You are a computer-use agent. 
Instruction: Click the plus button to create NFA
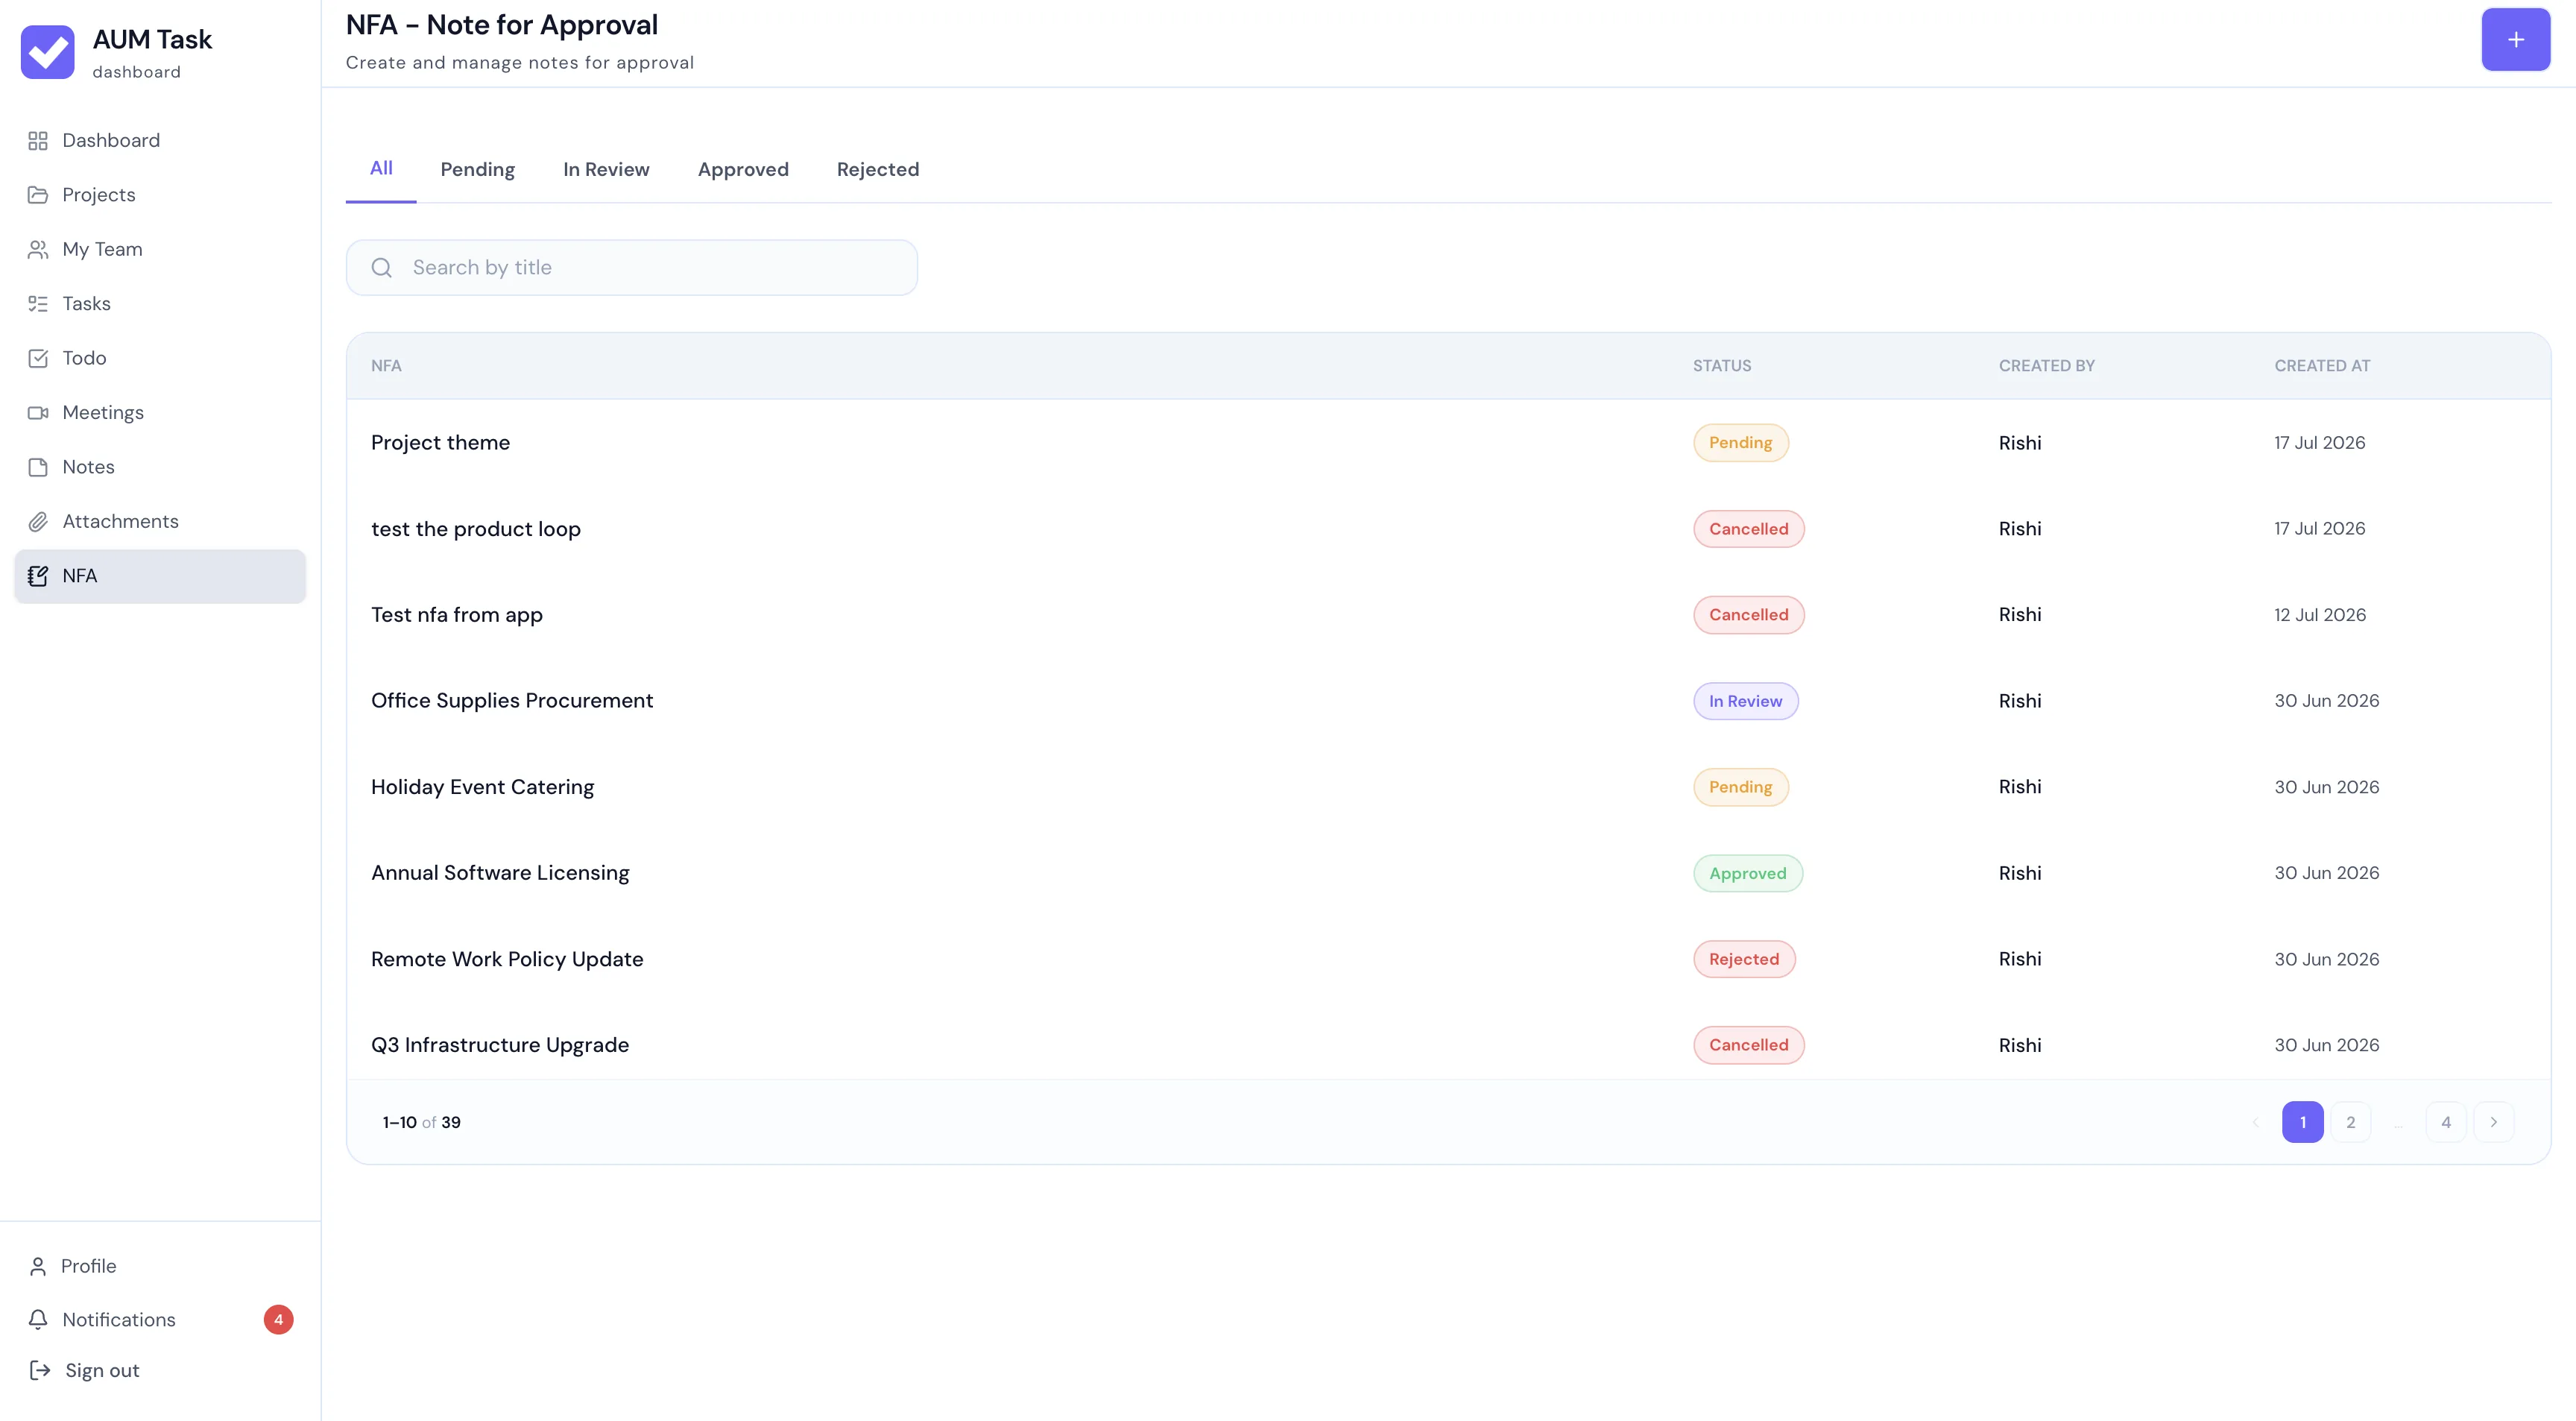click(x=2515, y=40)
